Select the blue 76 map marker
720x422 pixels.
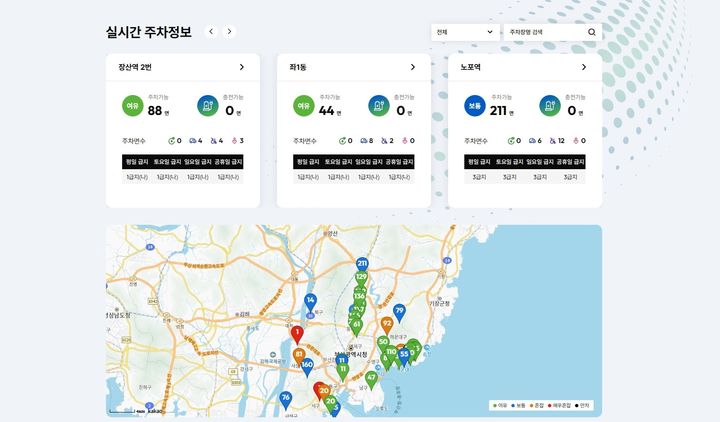point(286,399)
